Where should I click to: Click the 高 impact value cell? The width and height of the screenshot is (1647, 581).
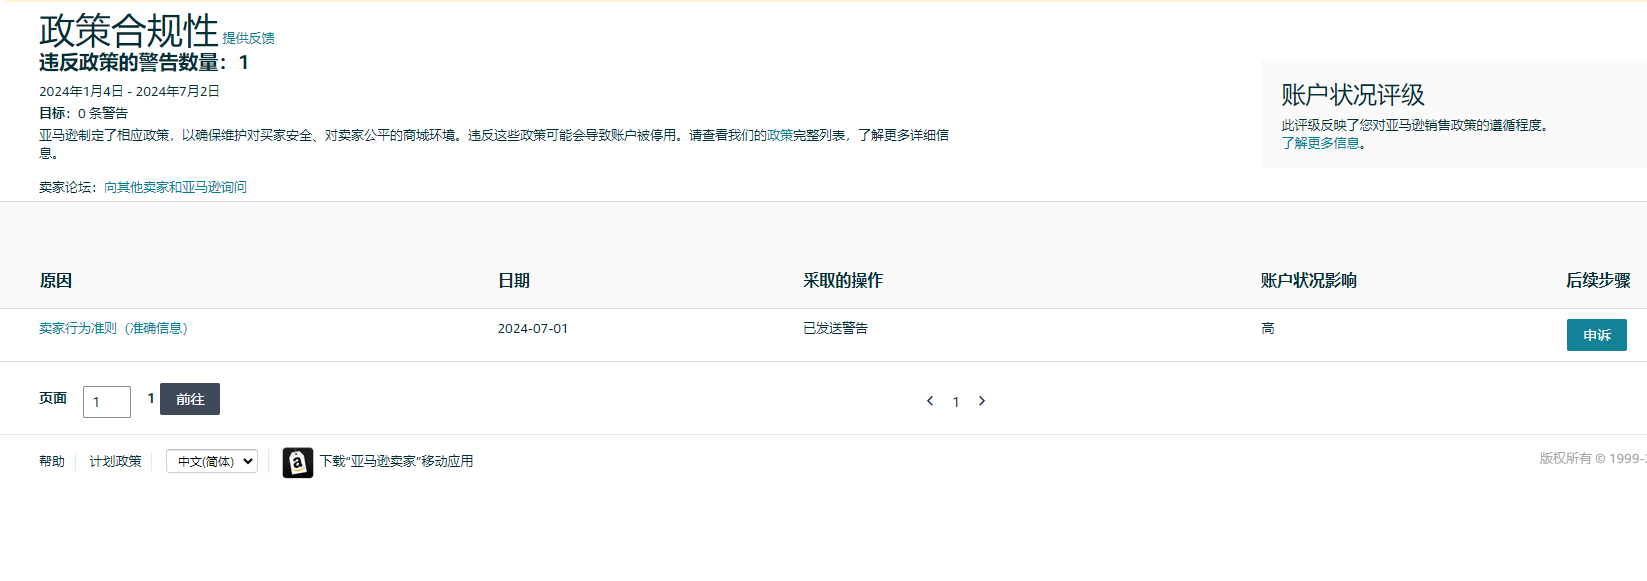pyautogui.click(x=1268, y=328)
